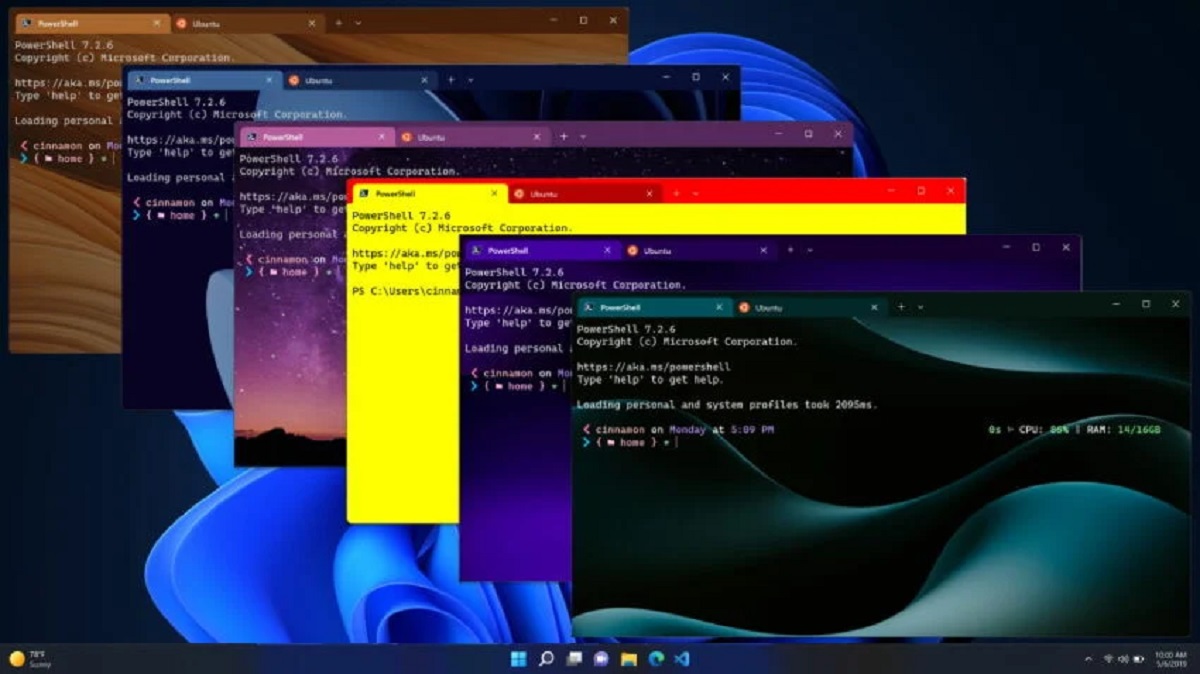
Task: Maximize the teal terminal window
Action: (x=1146, y=305)
